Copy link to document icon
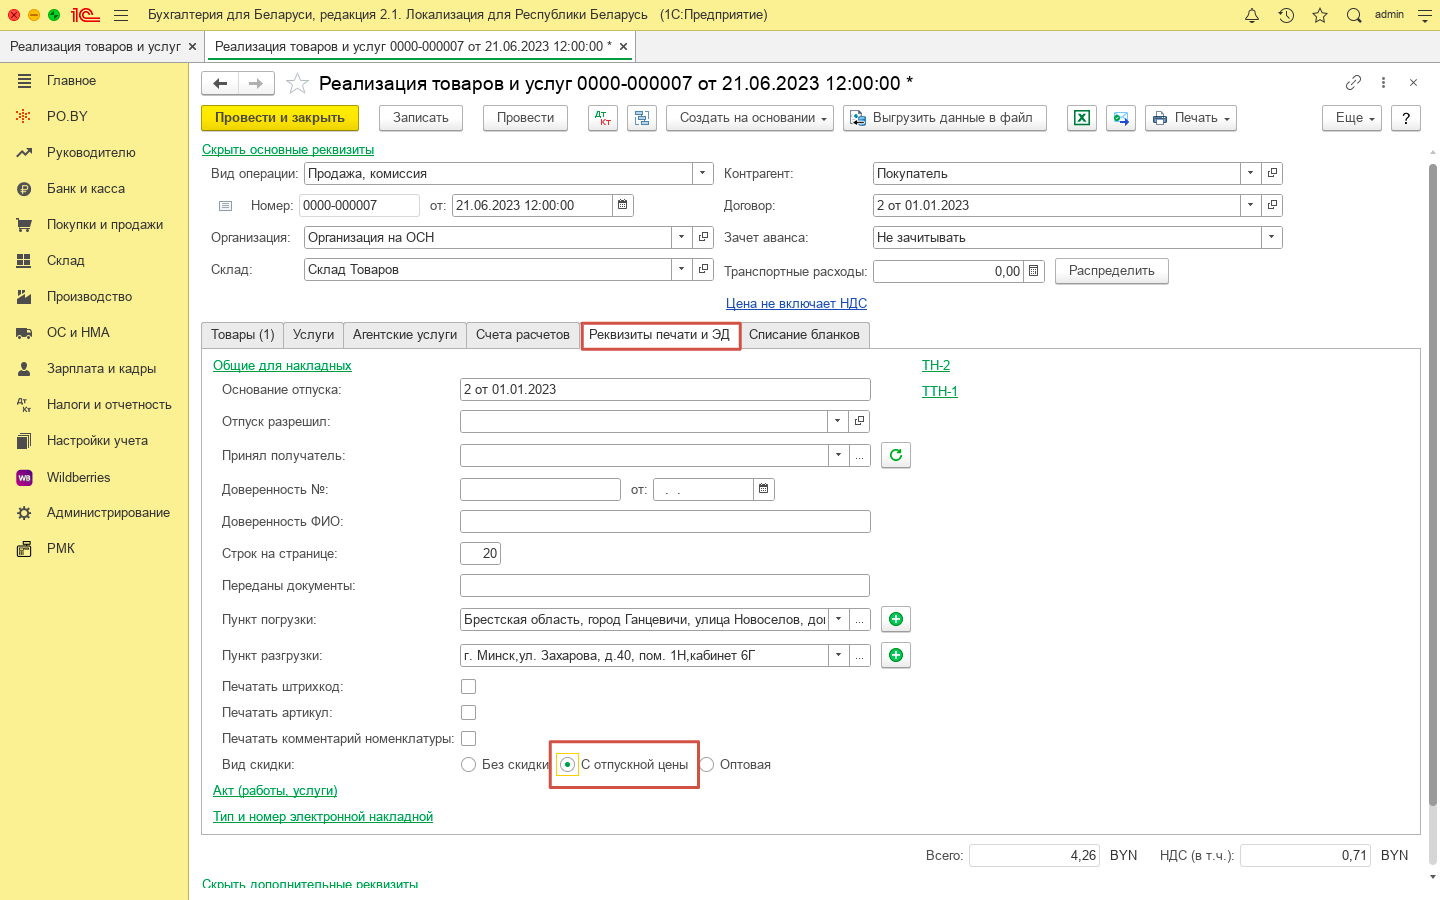 pos(1353,83)
